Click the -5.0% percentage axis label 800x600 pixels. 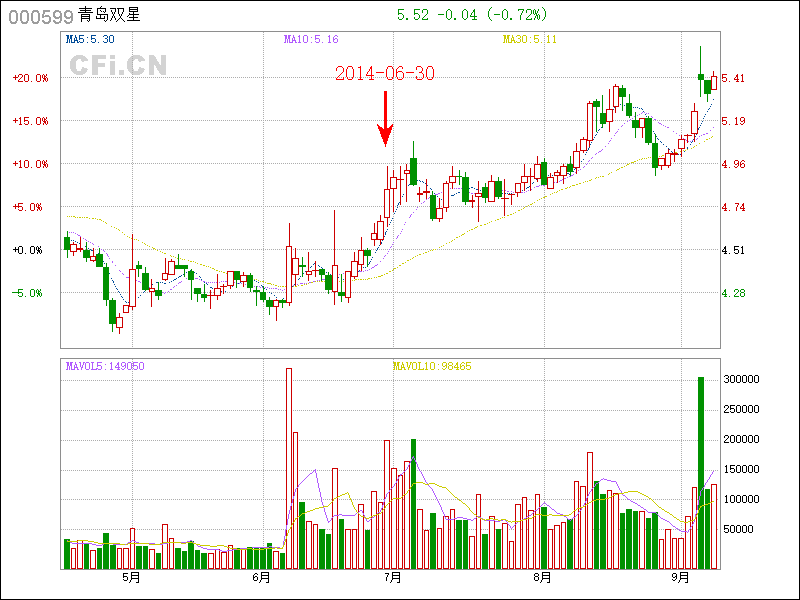coord(30,293)
